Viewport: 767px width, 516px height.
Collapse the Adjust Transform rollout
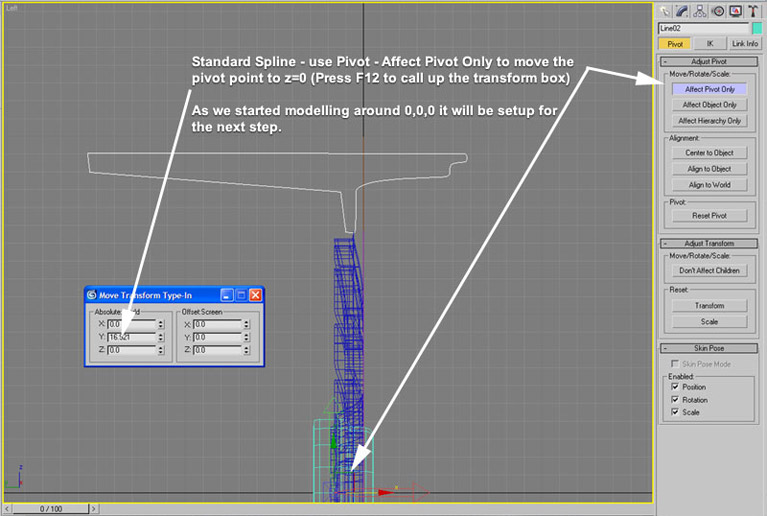point(709,243)
